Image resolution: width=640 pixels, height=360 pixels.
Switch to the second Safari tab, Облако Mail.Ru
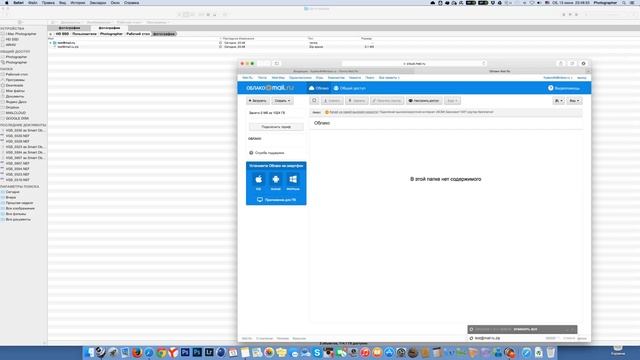pyautogui.click(x=500, y=71)
